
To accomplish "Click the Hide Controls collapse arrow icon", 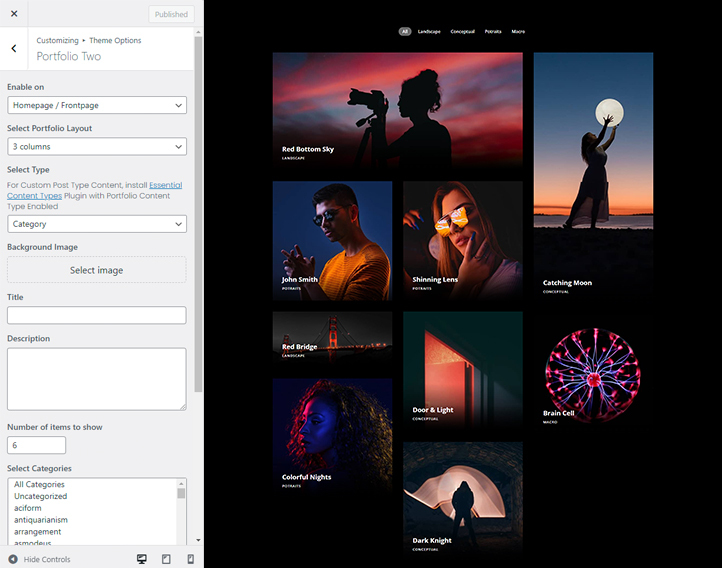I will (13, 559).
